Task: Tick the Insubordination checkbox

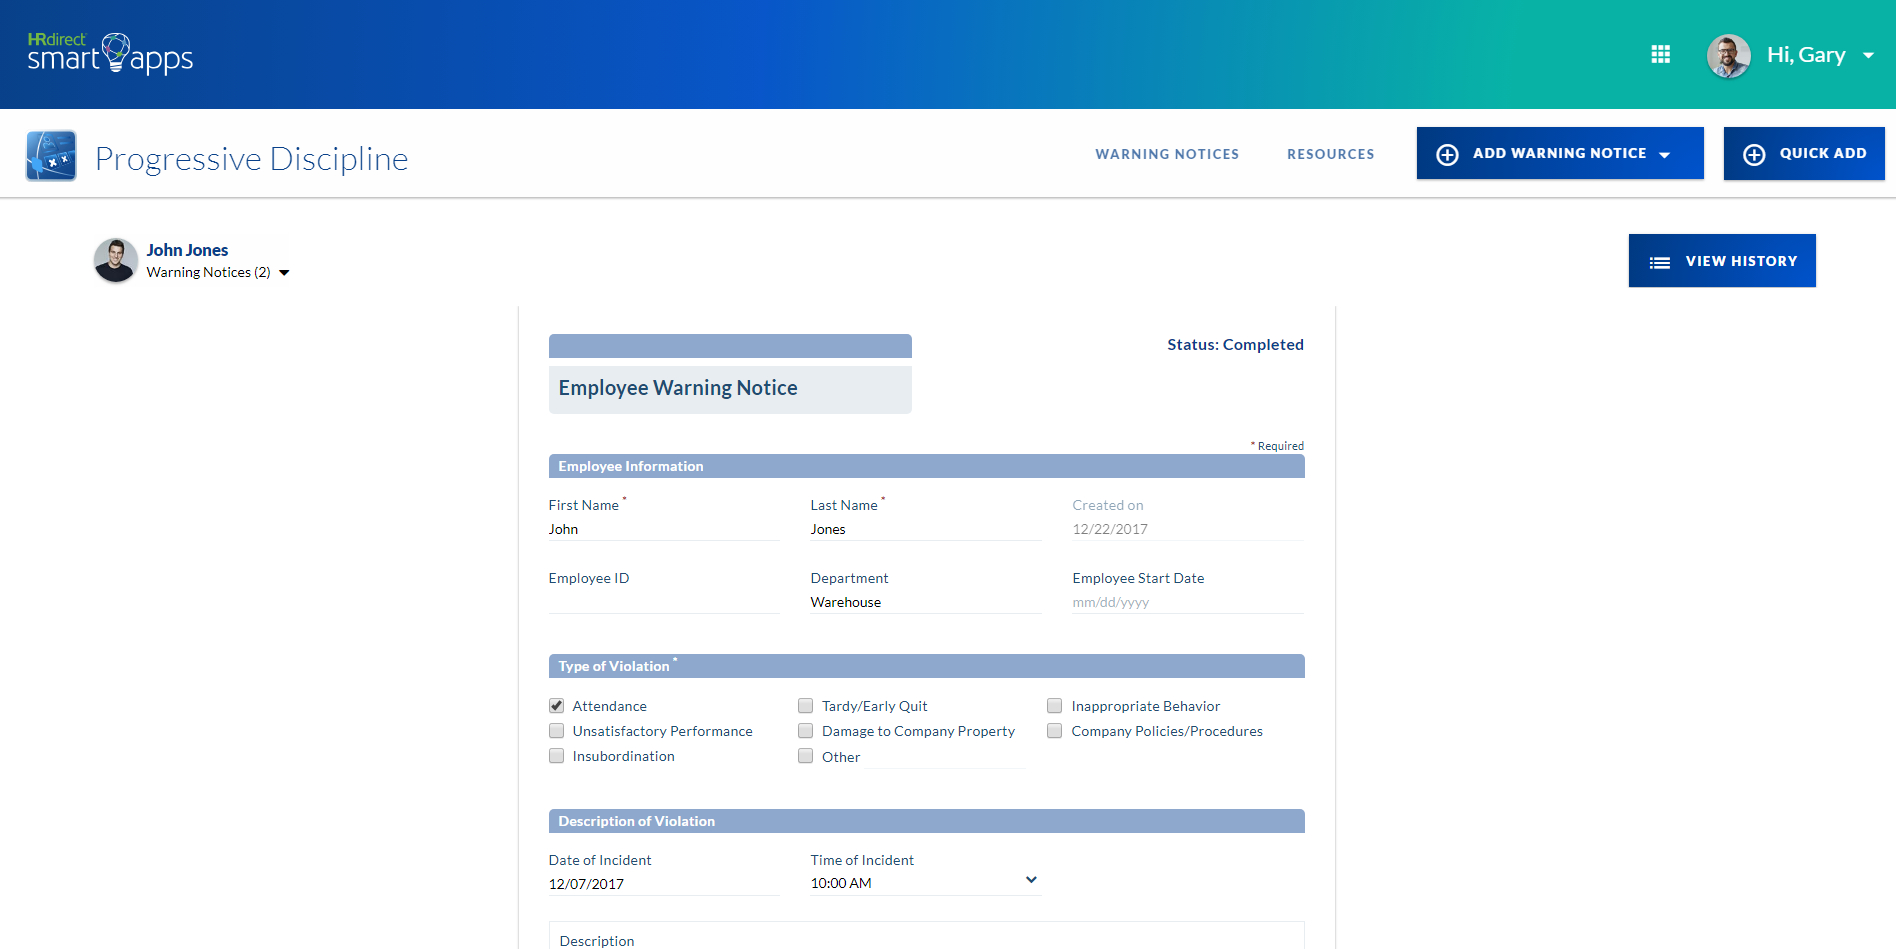Action: (x=557, y=756)
